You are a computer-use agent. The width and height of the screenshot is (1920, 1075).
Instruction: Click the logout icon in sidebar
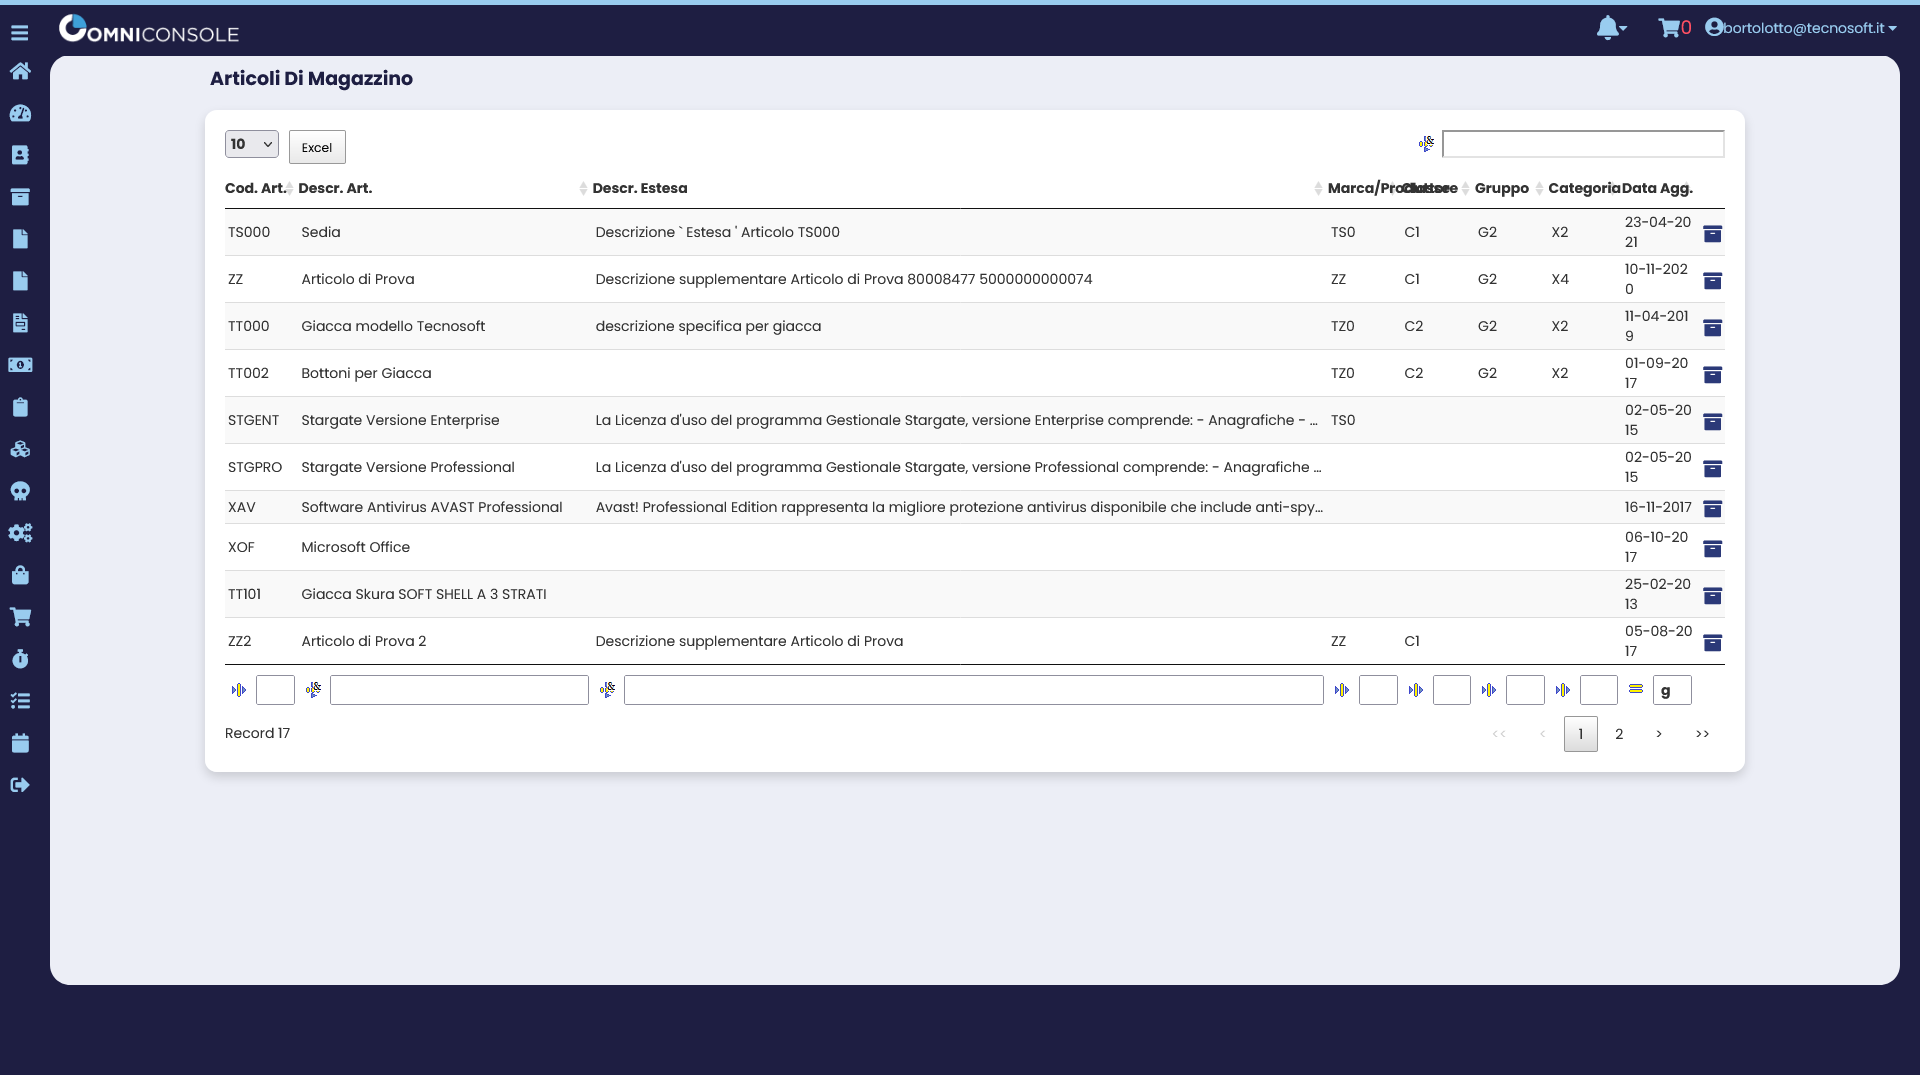coord(20,785)
